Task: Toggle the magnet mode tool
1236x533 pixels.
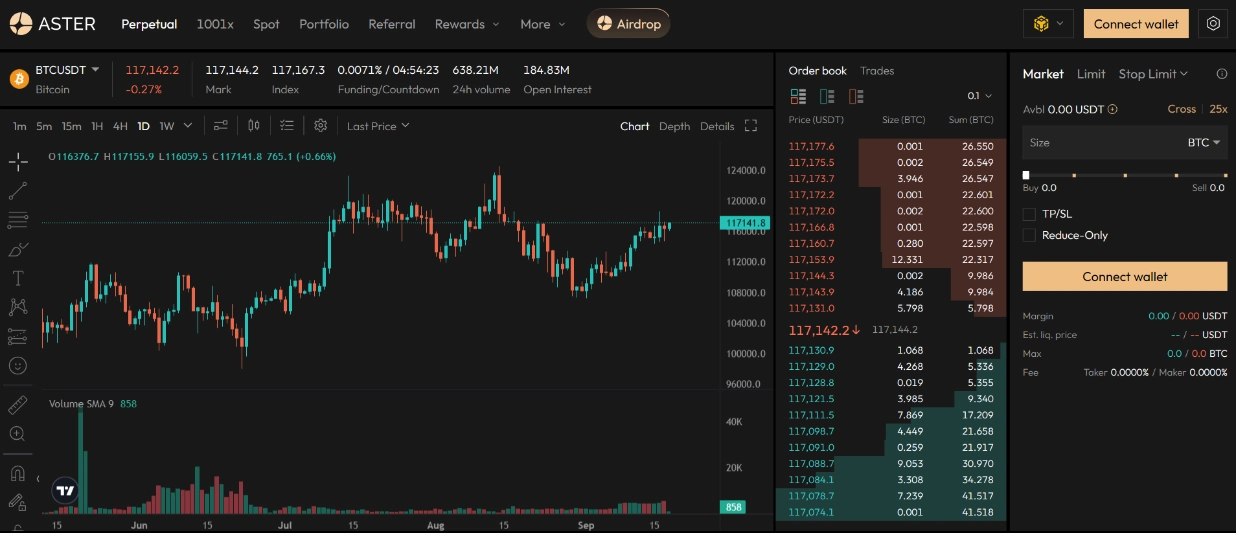Action: coord(18,473)
